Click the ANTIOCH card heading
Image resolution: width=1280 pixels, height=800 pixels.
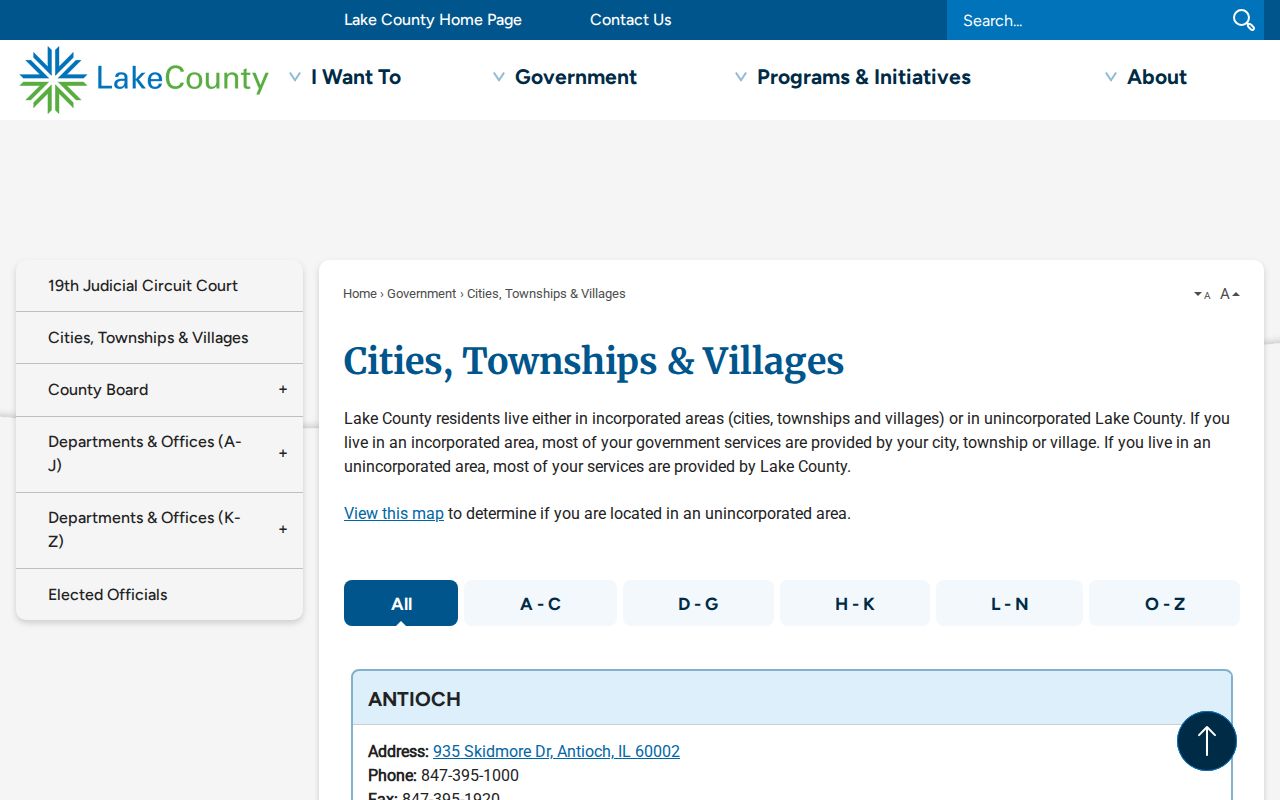[414, 699]
